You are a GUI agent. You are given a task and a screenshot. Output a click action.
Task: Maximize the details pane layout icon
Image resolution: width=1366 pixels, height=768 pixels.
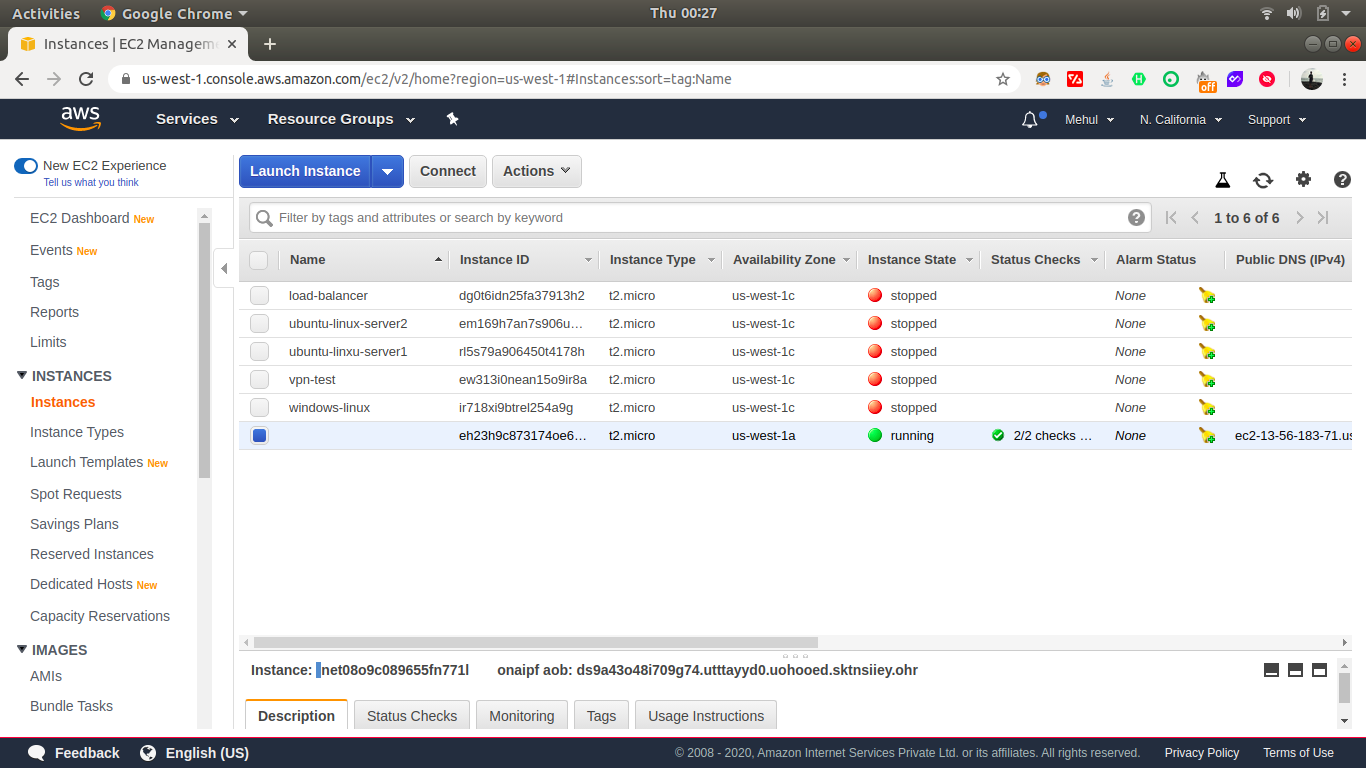click(1319, 670)
